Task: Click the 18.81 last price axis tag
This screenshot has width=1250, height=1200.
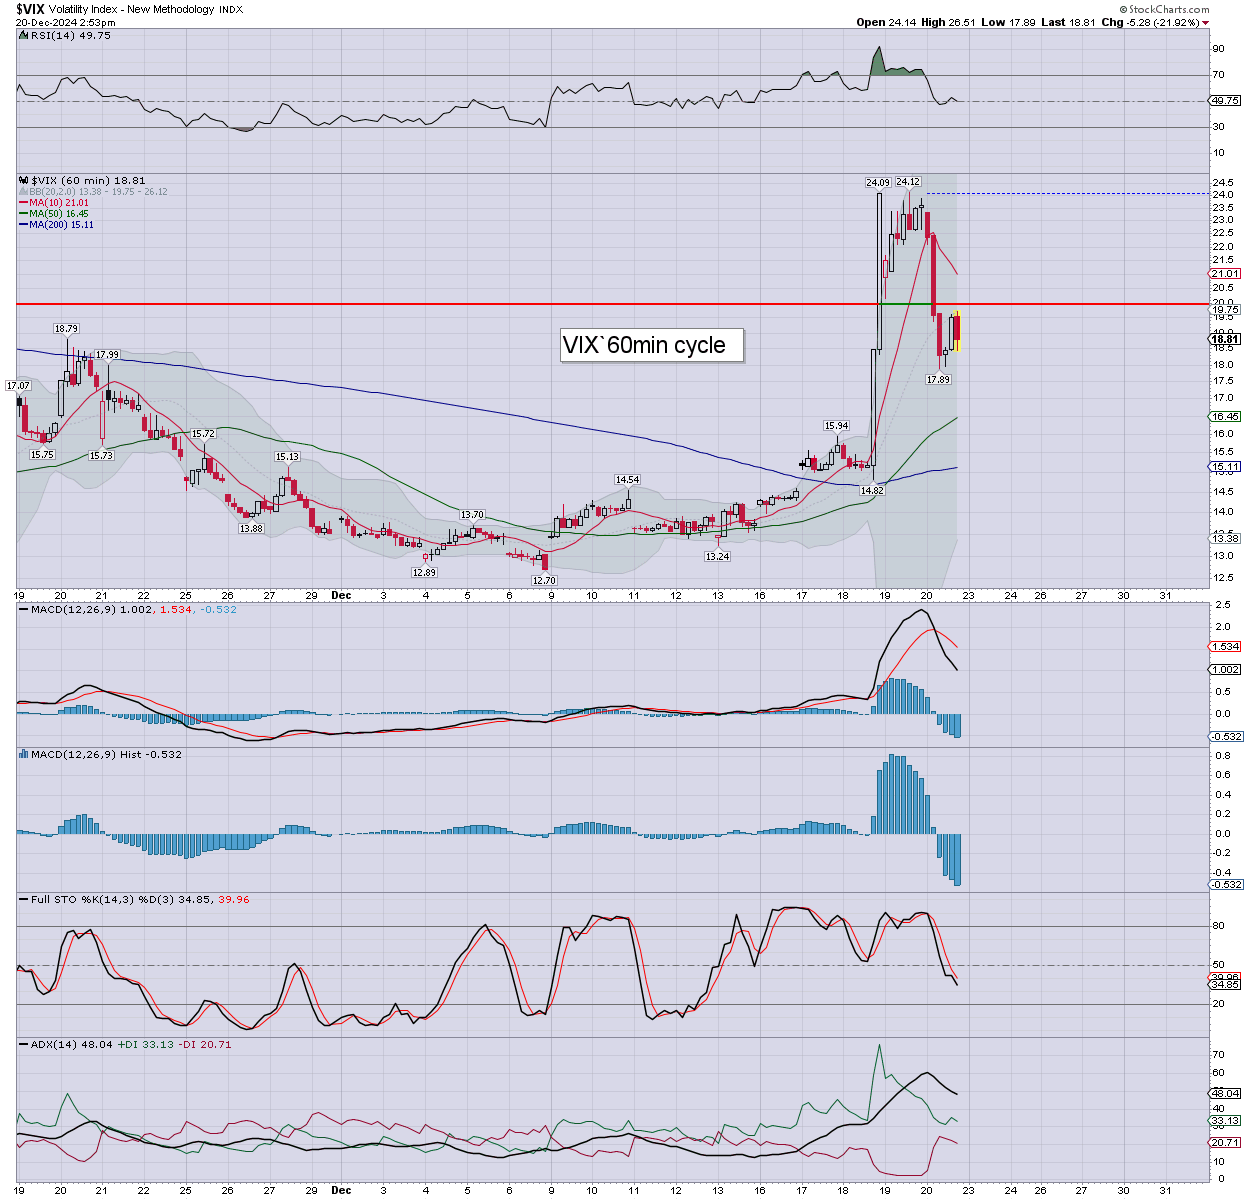Action: click(x=1225, y=339)
